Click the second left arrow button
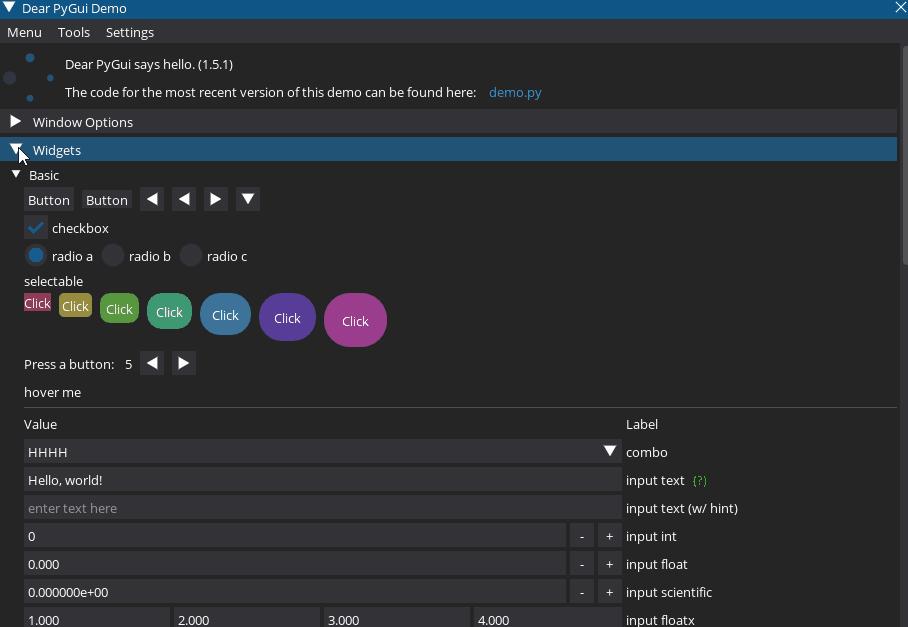Image resolution: width=908 pixels, height=627 pixels. point(184,199)
